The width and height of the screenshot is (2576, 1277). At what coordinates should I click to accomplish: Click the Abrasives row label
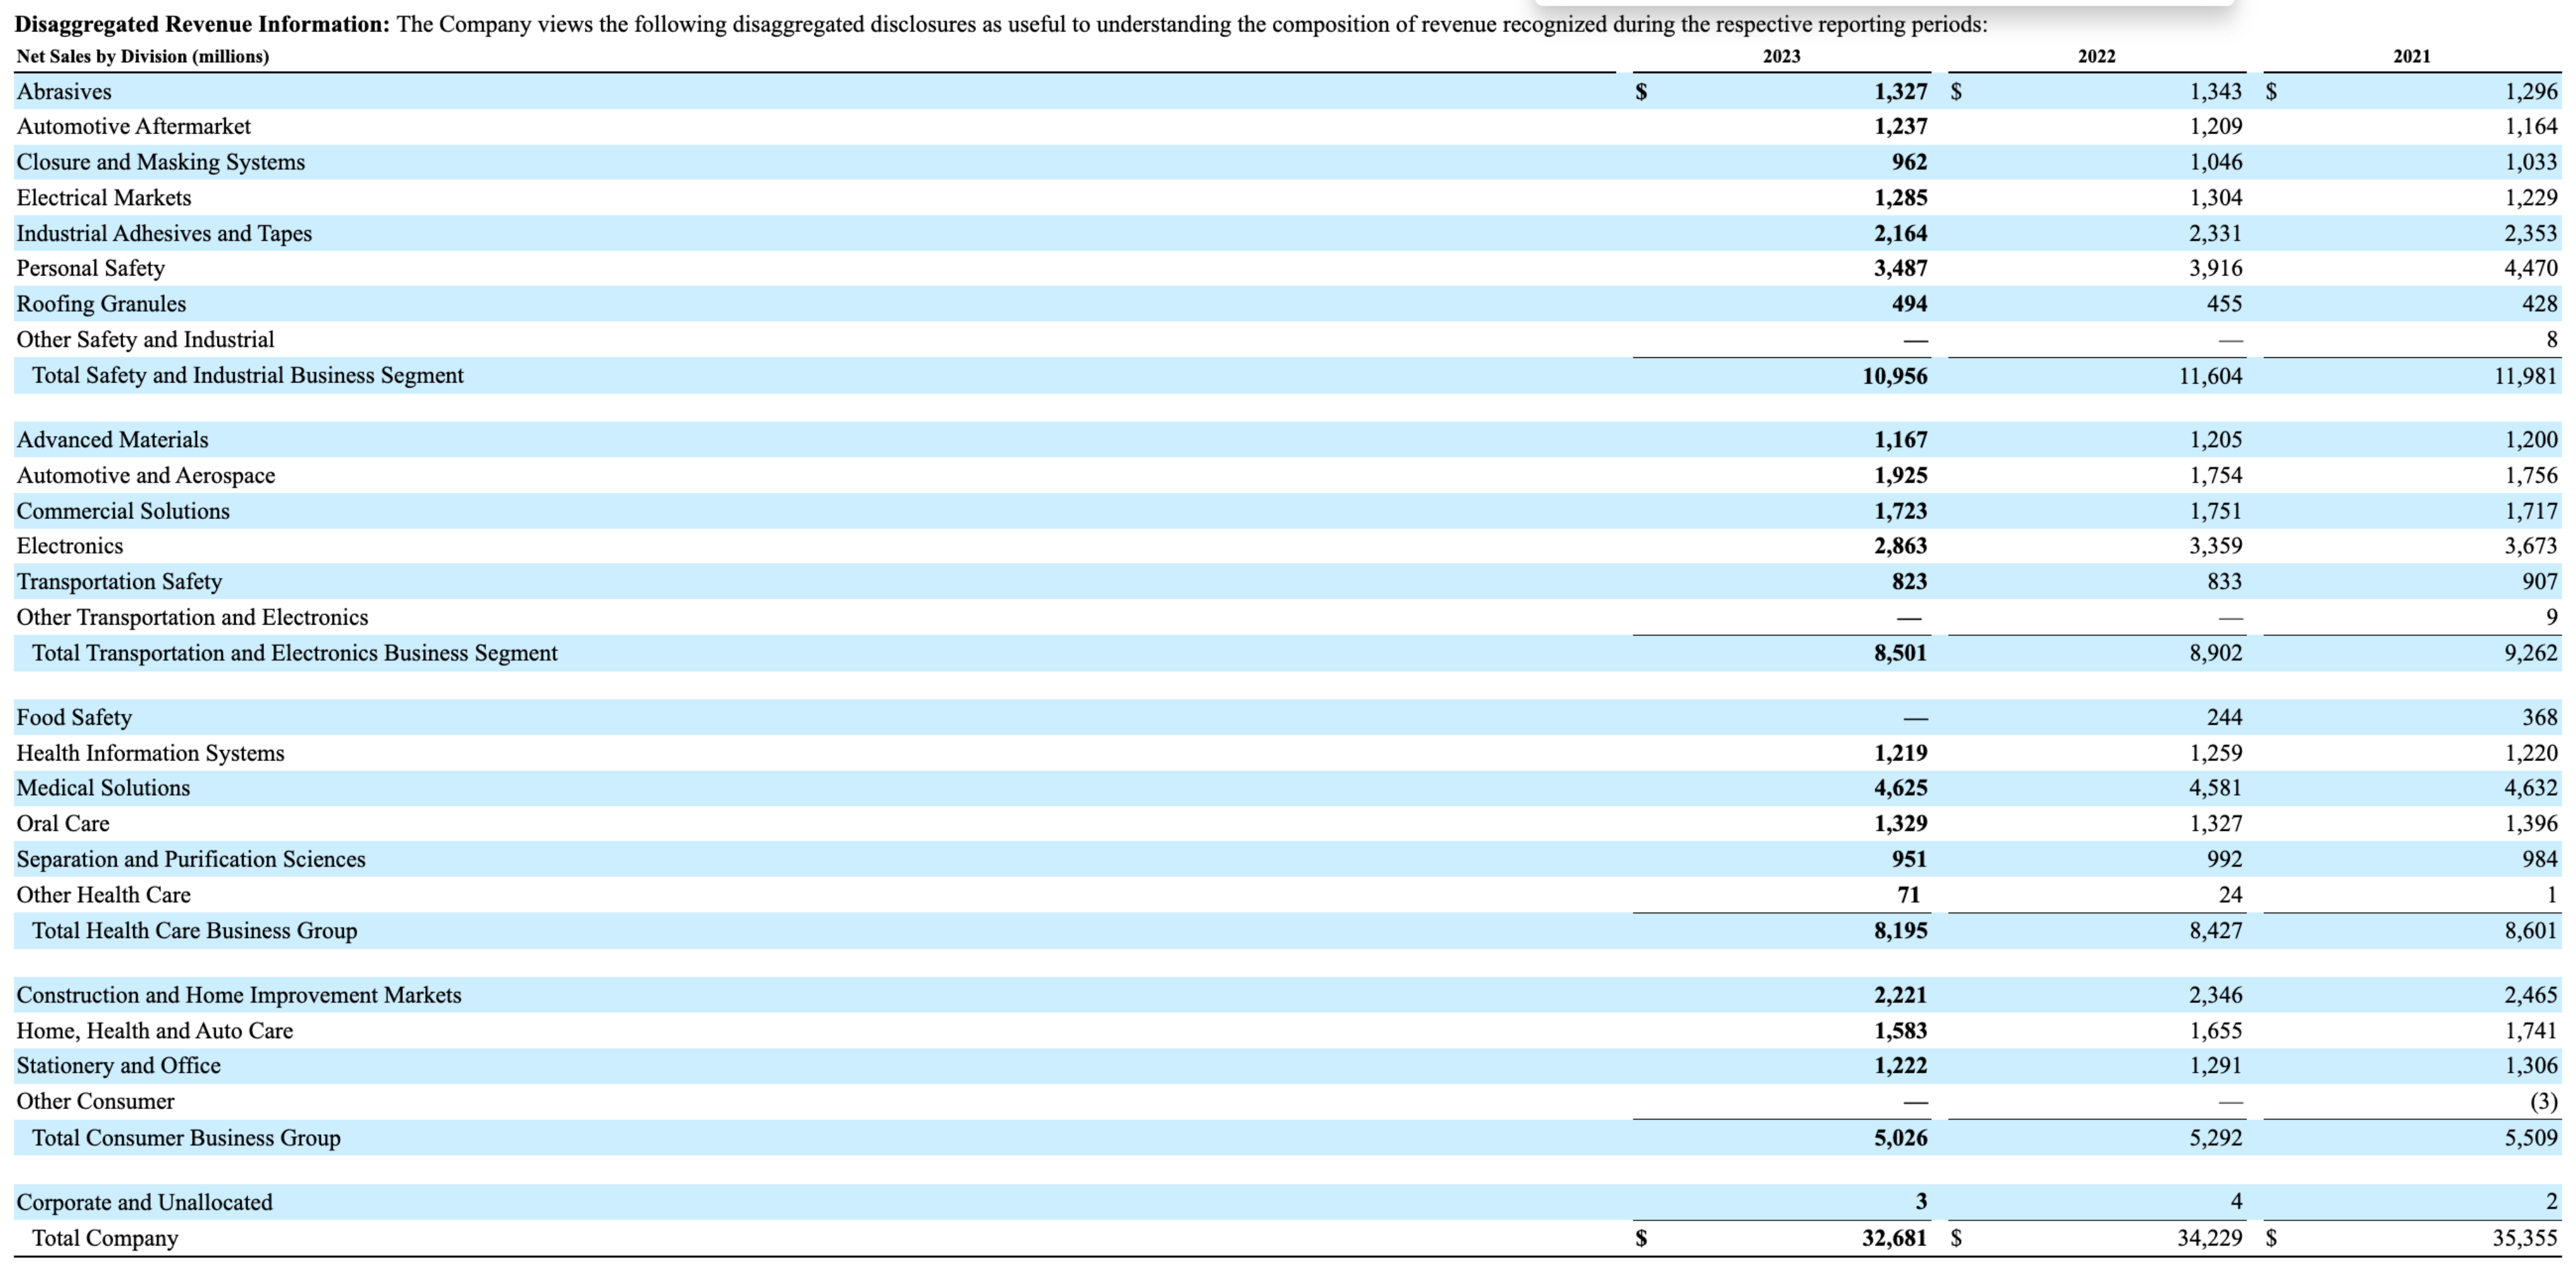coord(64,91)
